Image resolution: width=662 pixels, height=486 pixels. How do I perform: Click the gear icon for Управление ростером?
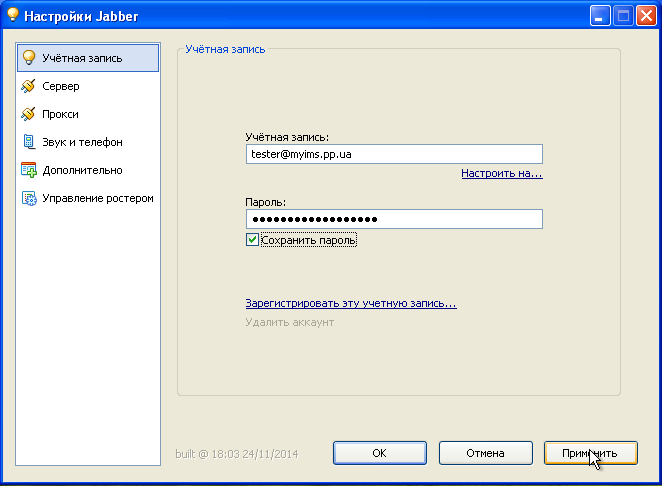[29, 198]
